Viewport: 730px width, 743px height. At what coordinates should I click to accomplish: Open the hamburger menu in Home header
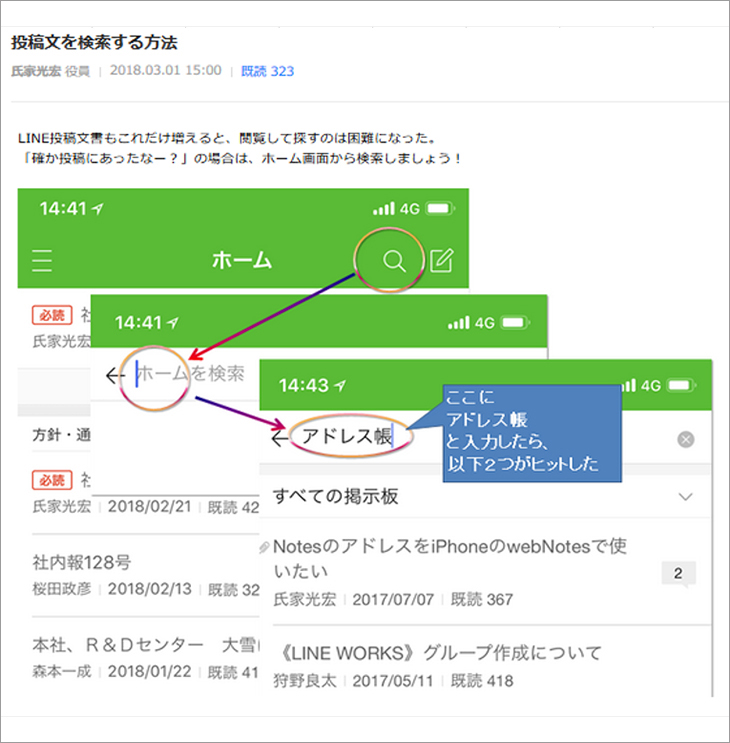[42, 262]
